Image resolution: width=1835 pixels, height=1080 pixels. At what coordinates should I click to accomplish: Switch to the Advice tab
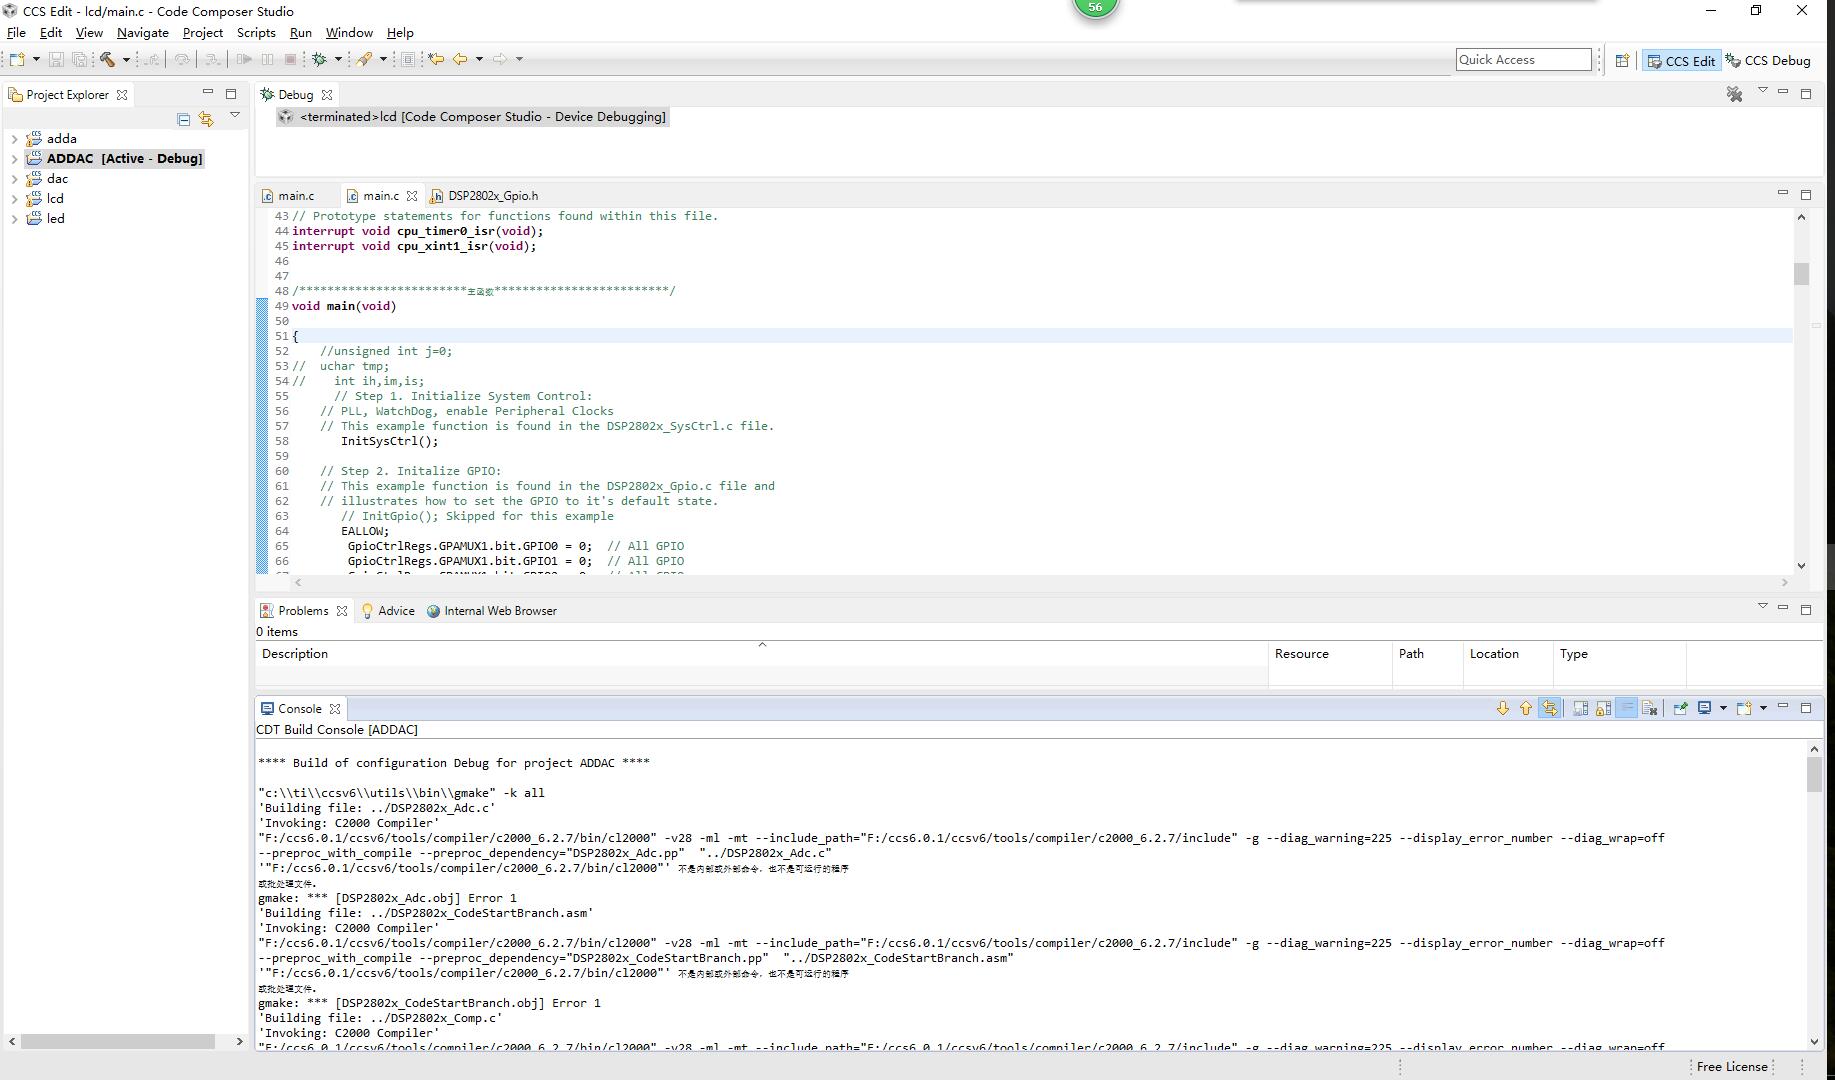tap(388, 611)
